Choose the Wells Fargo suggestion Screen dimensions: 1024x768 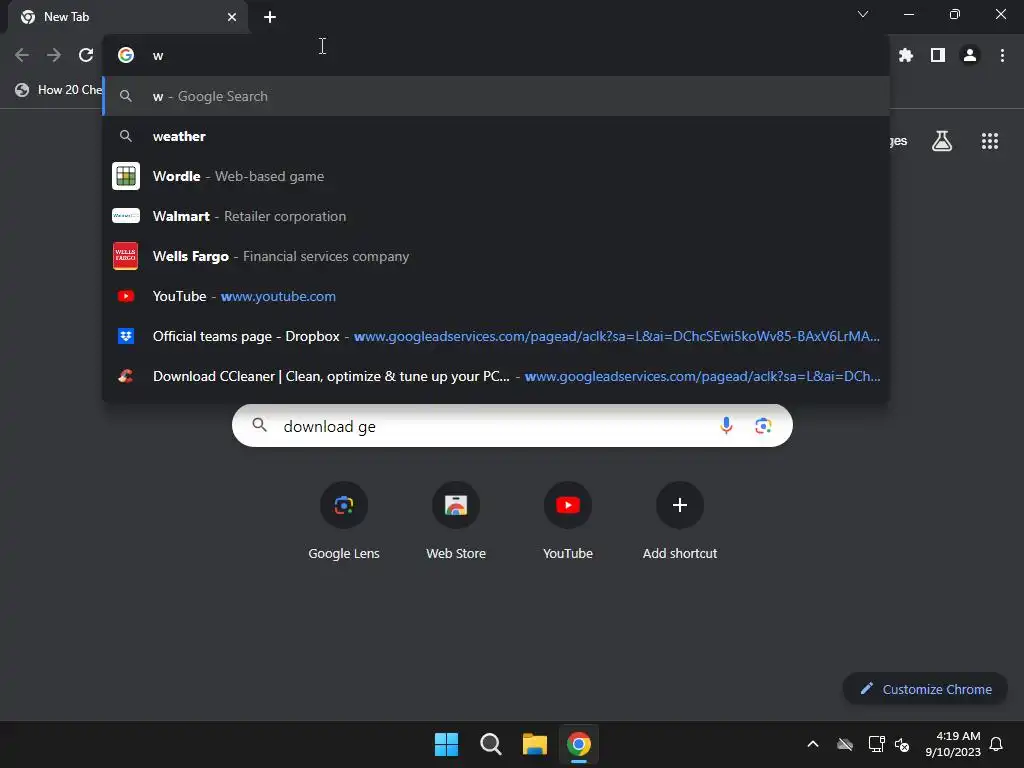click(x=496, y=256)
